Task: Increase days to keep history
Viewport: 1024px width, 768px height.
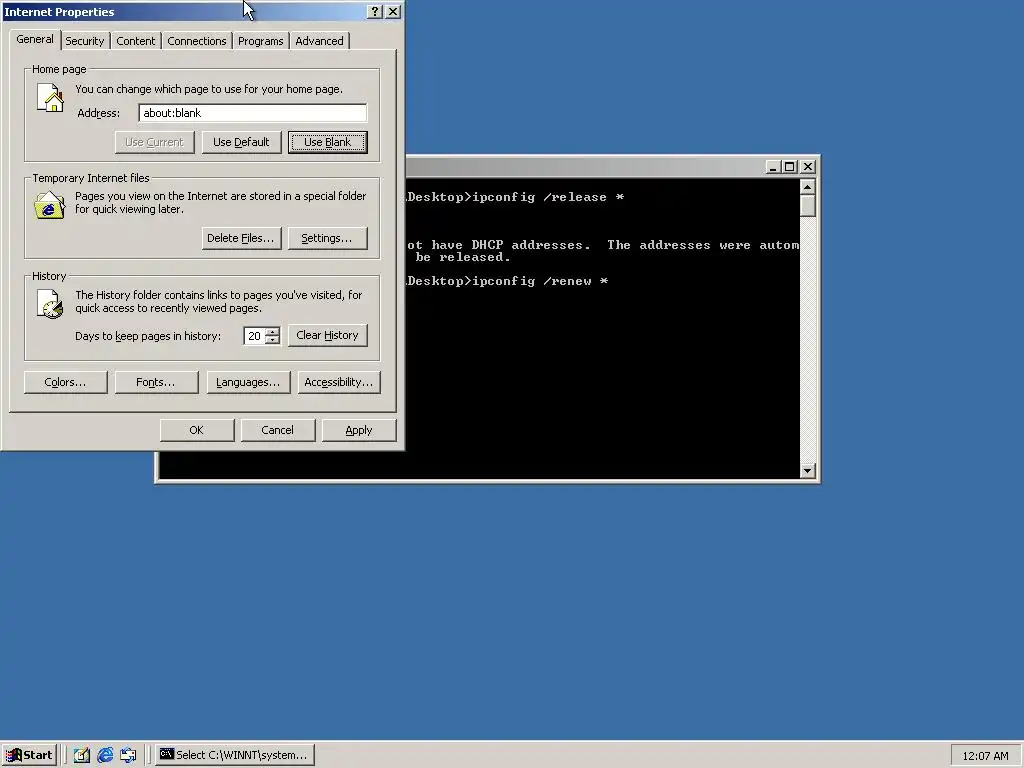Action: click(273, 332)
